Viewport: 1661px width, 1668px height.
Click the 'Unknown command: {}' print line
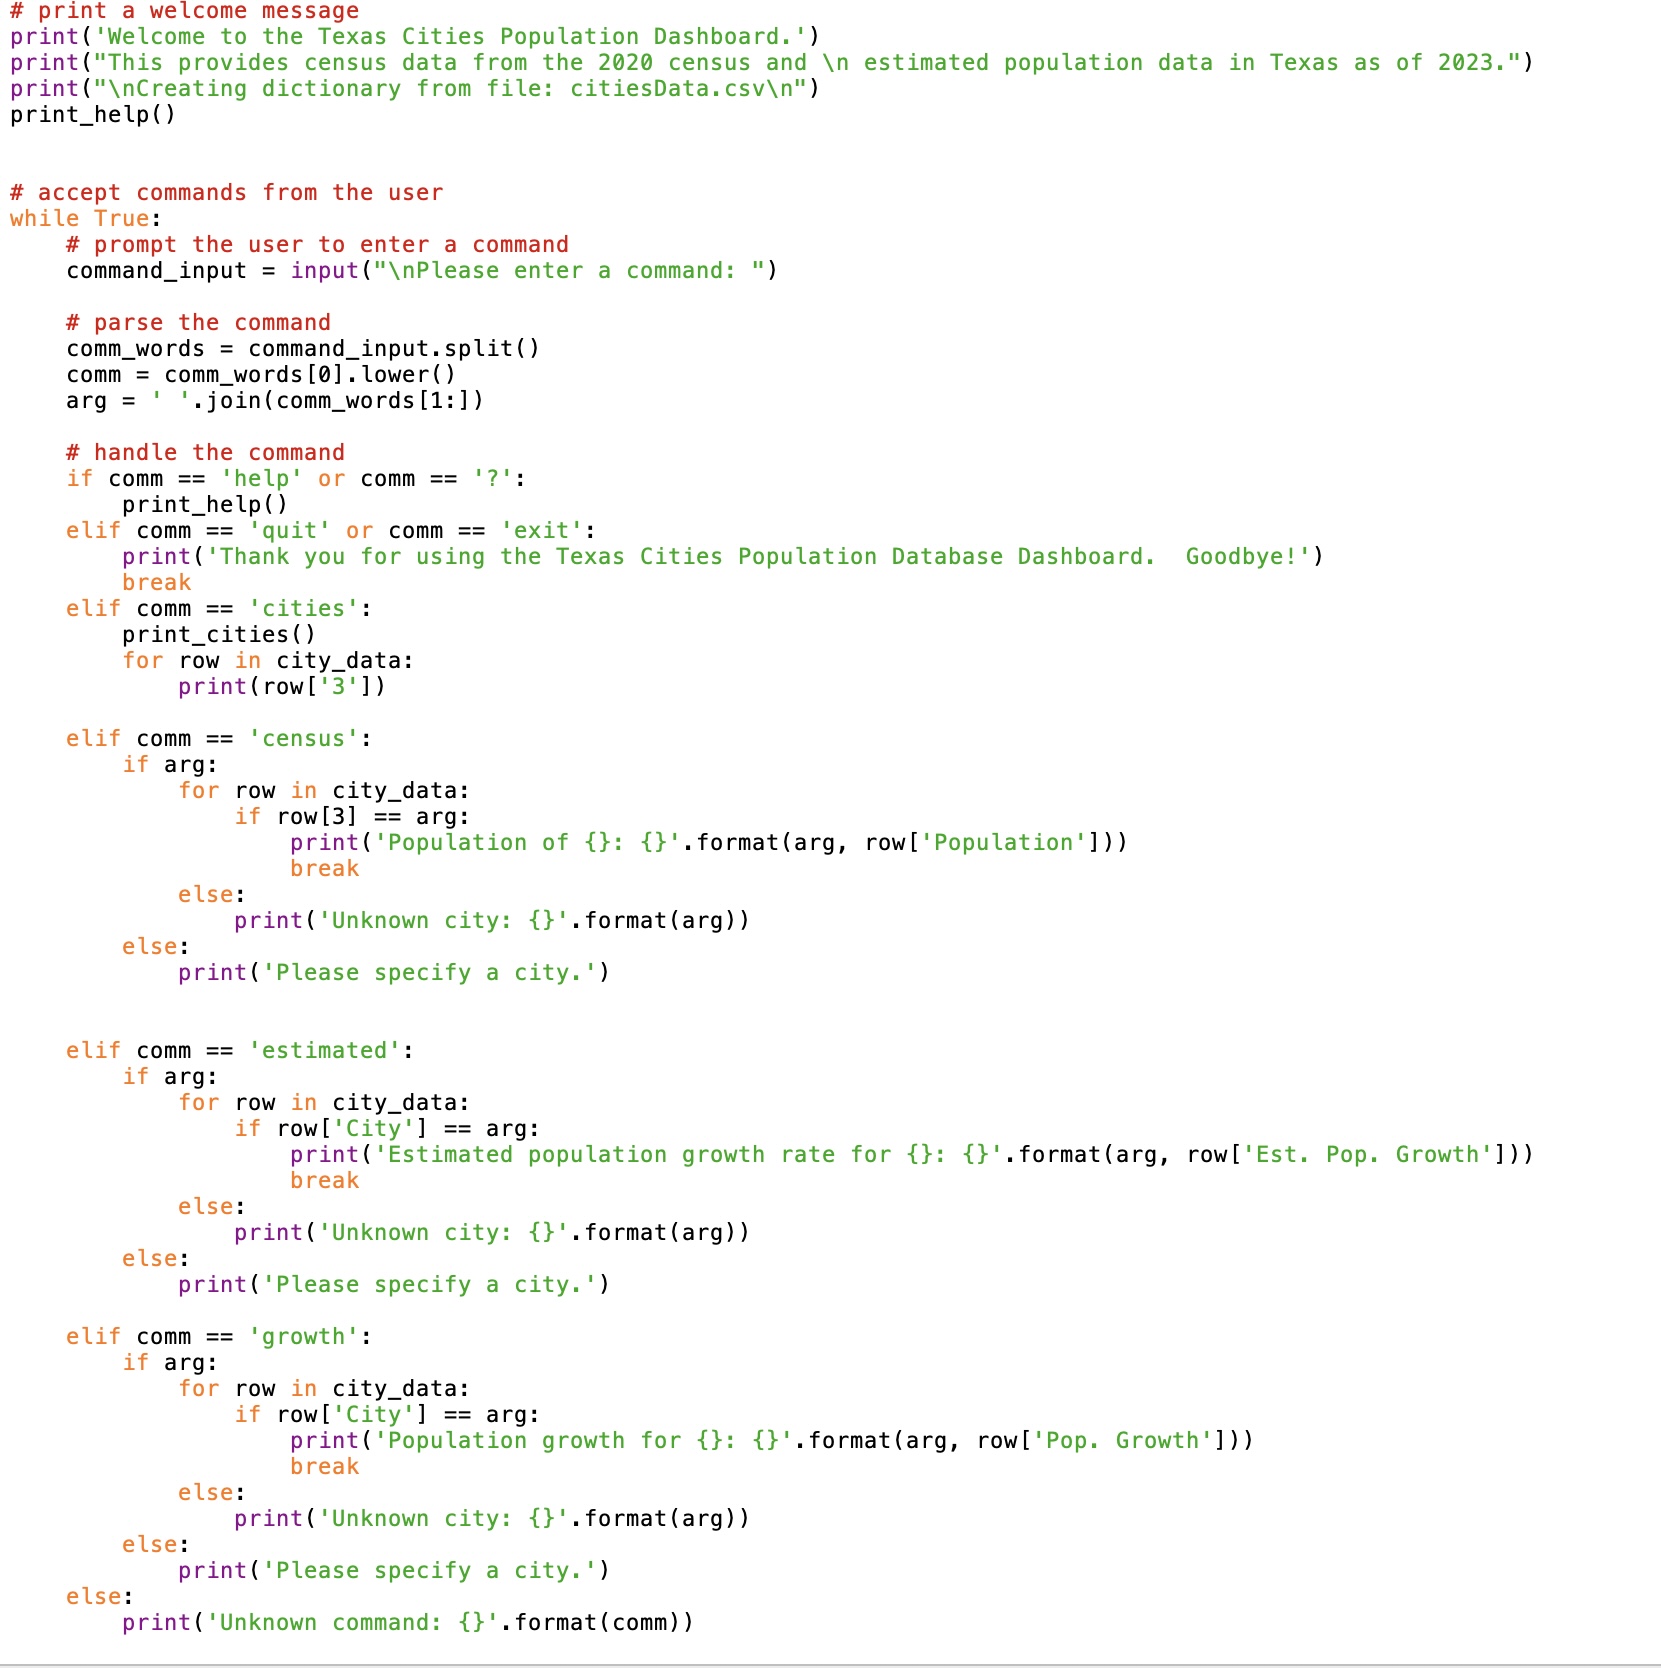[408, 1622]
